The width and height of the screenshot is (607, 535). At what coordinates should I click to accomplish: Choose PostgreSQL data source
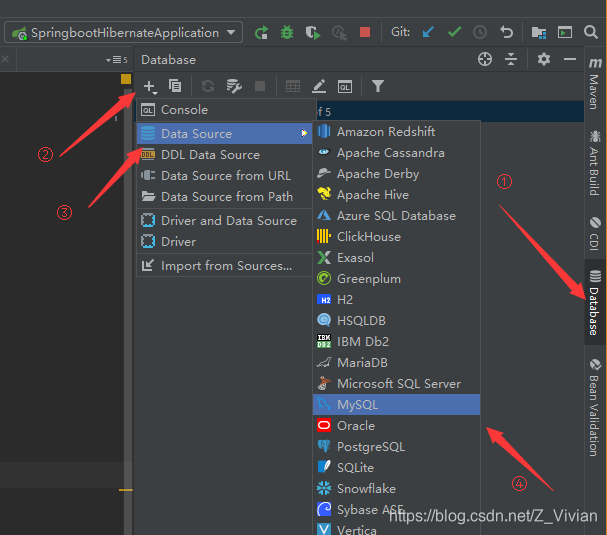click(x=396, y=447)
